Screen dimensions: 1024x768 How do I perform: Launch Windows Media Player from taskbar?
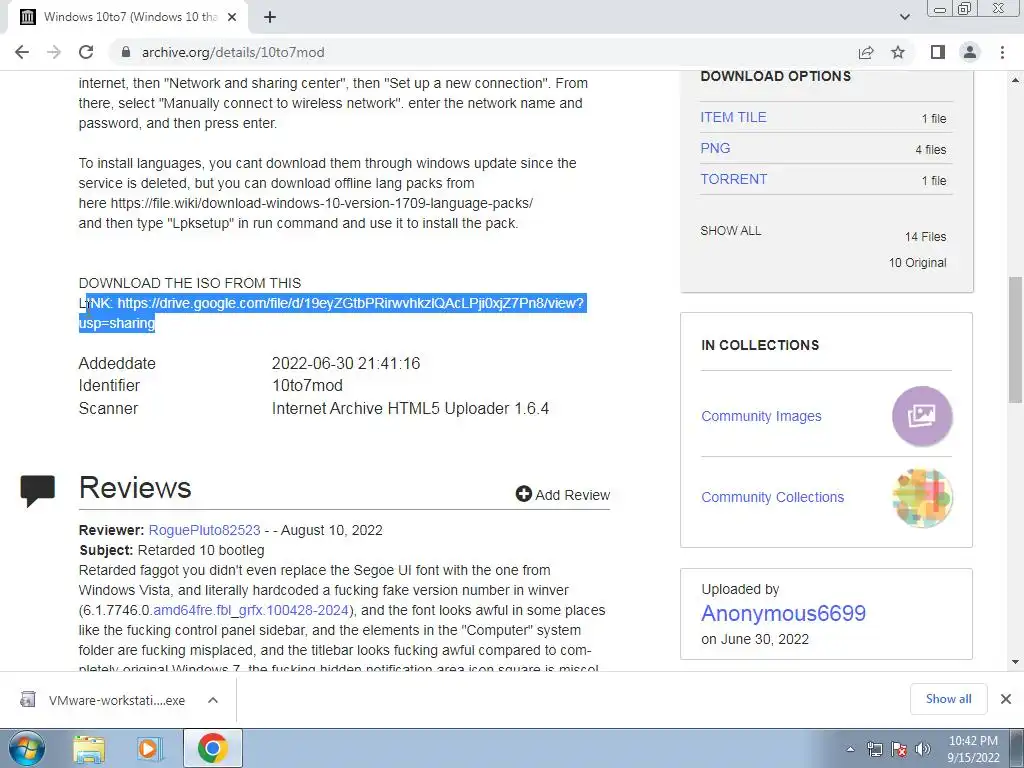point(150,749)
